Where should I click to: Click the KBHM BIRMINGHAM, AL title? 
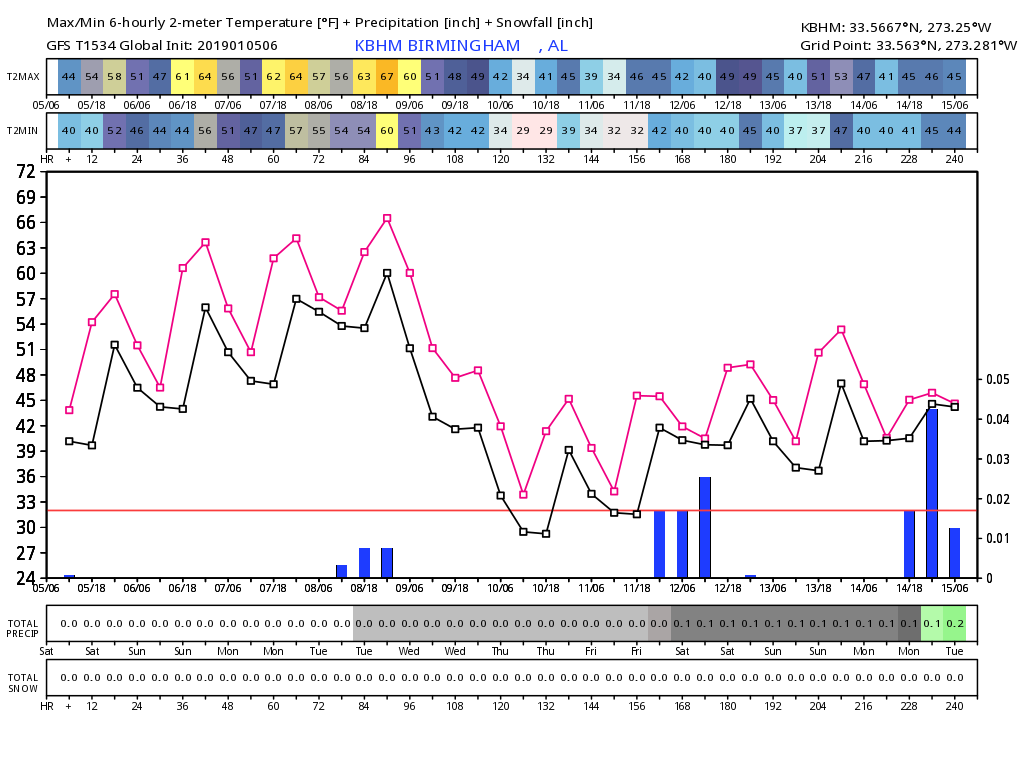click(x=461, y=46)
